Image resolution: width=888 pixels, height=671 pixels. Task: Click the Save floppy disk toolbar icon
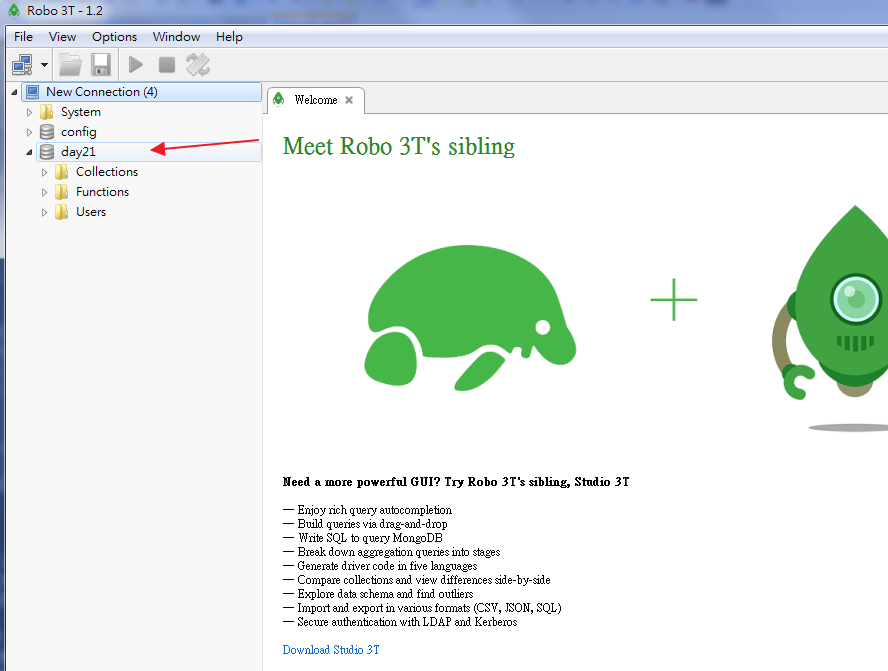pyautogui.click(x=101, y=65)
